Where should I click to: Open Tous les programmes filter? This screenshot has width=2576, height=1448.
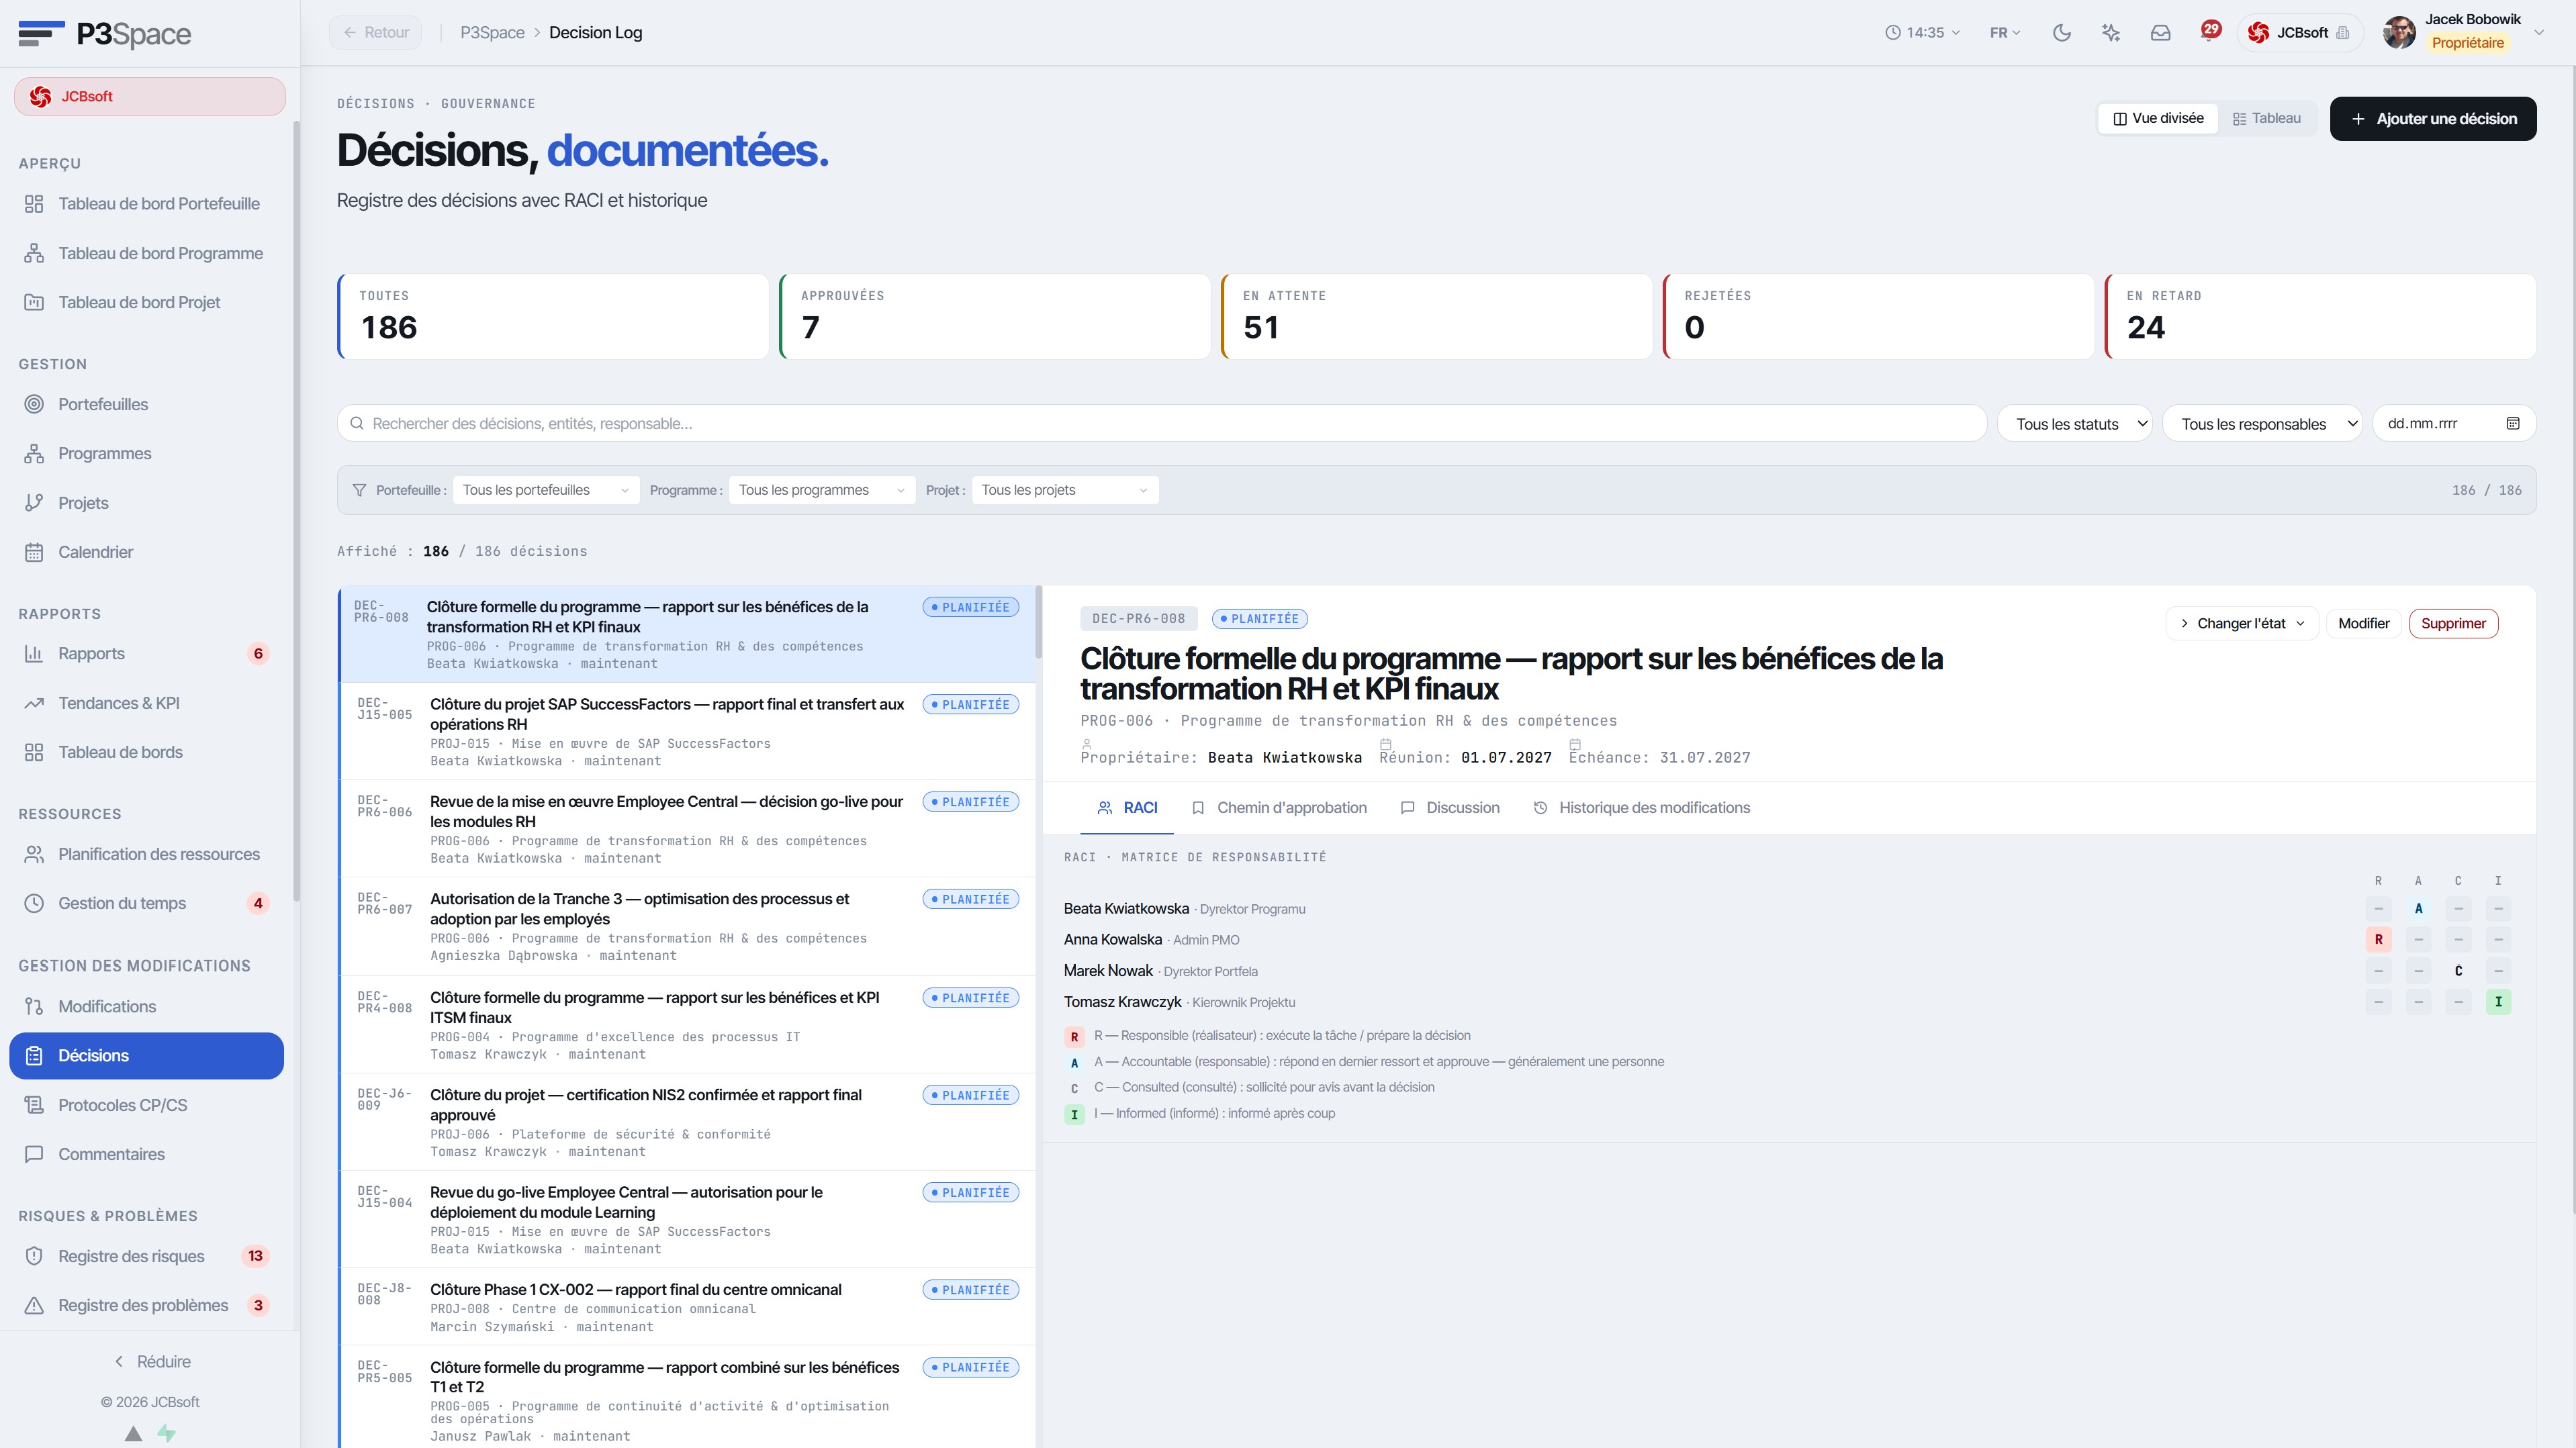point(821,490)
